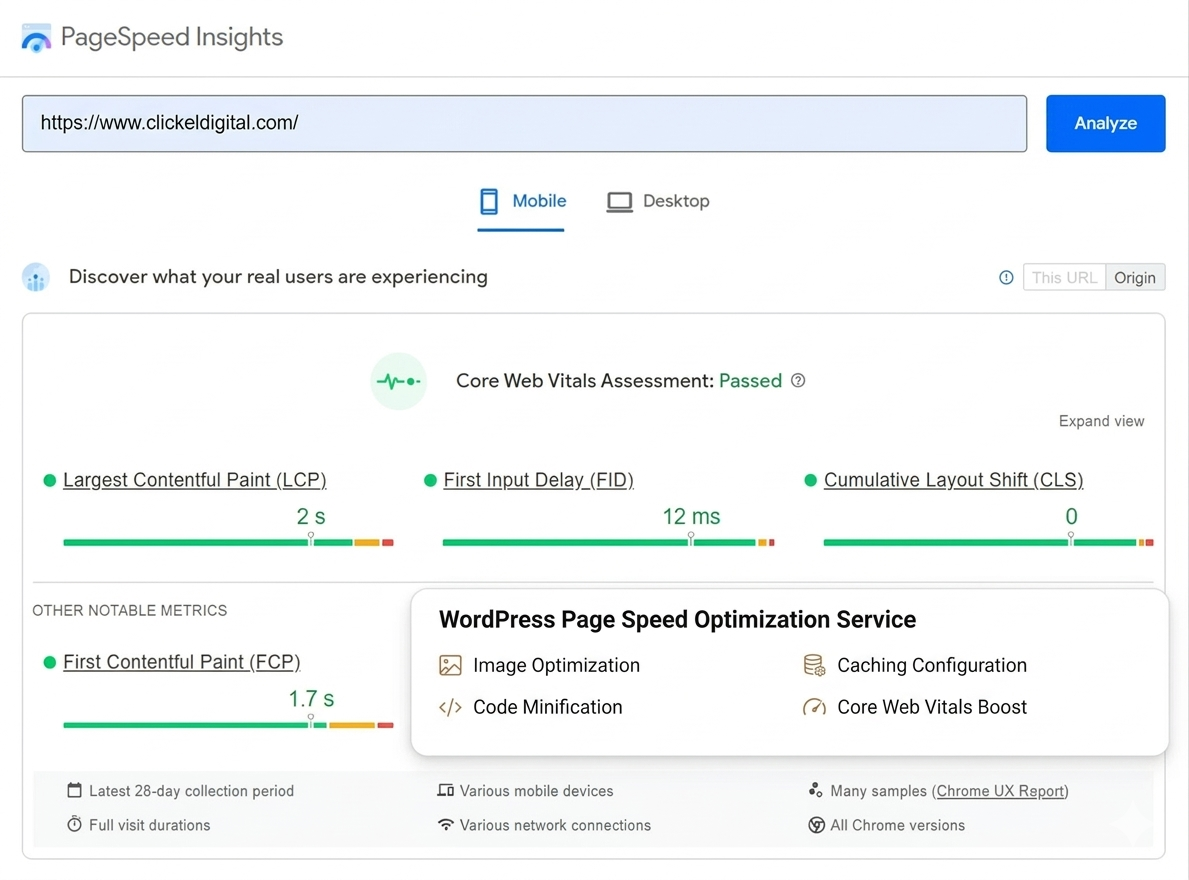Click the CLS value 0
1189x880 pixels.
1071,517
